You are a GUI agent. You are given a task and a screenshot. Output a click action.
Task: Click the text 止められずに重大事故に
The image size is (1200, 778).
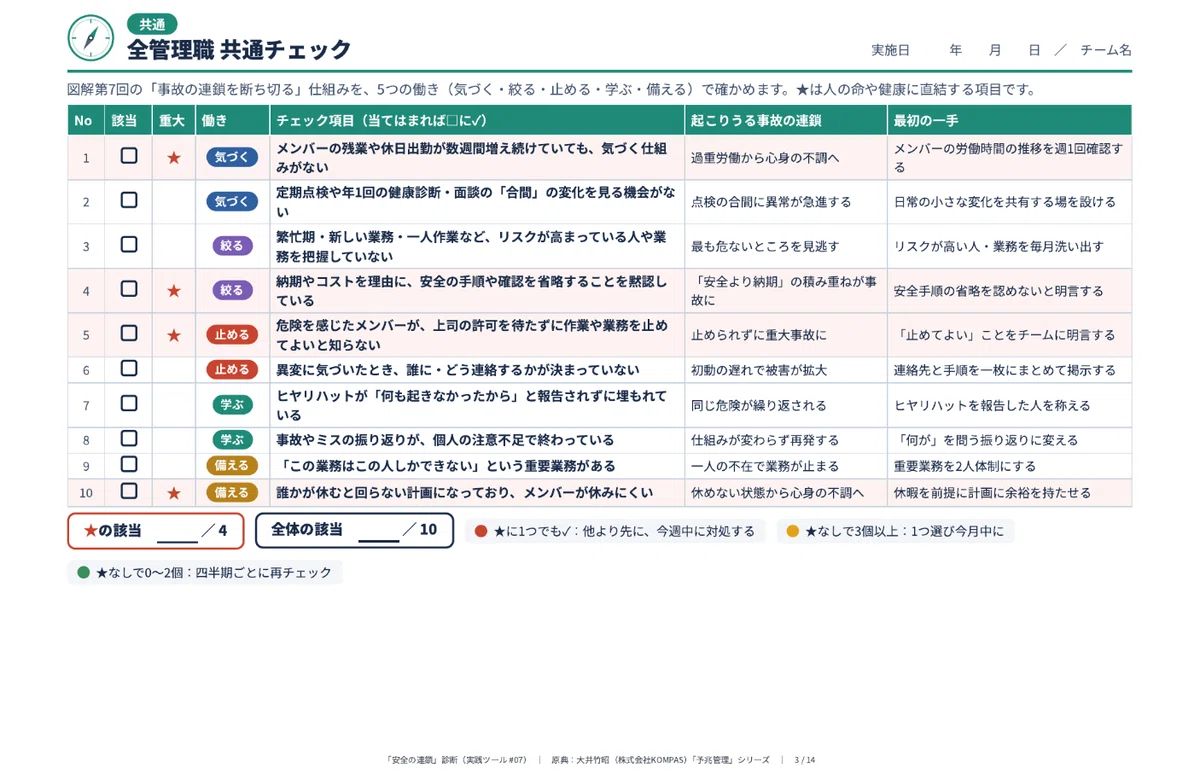tap(759, 335)
